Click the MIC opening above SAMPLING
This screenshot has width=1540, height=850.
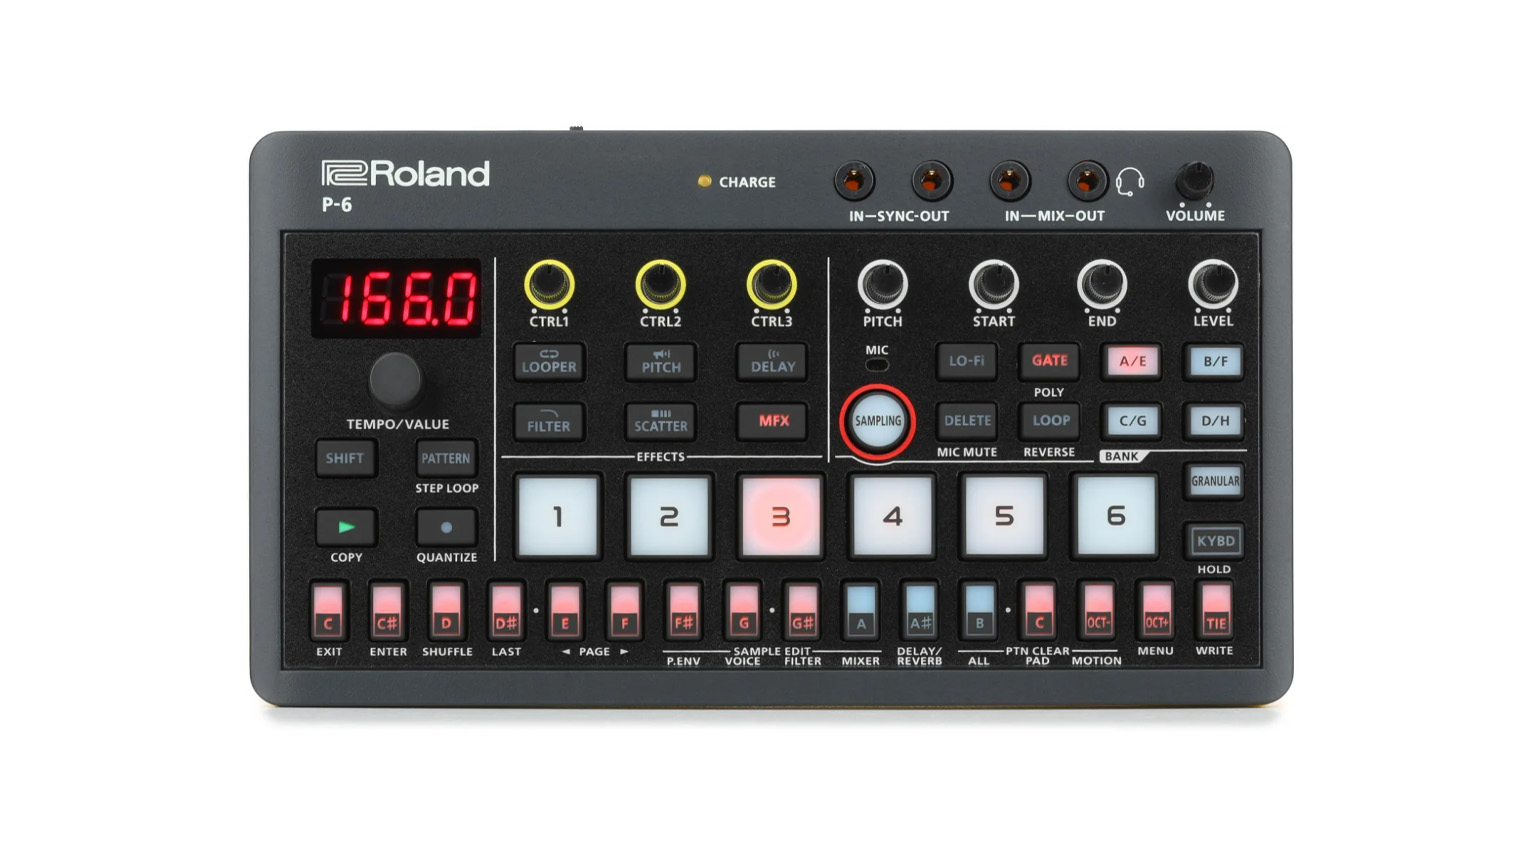click(877, 366)
